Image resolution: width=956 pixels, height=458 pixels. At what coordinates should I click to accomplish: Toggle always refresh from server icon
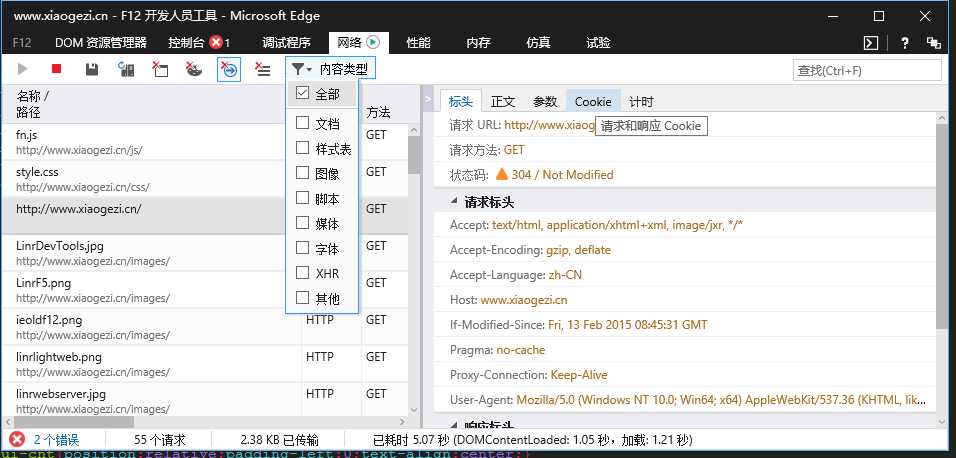(126, 70)
